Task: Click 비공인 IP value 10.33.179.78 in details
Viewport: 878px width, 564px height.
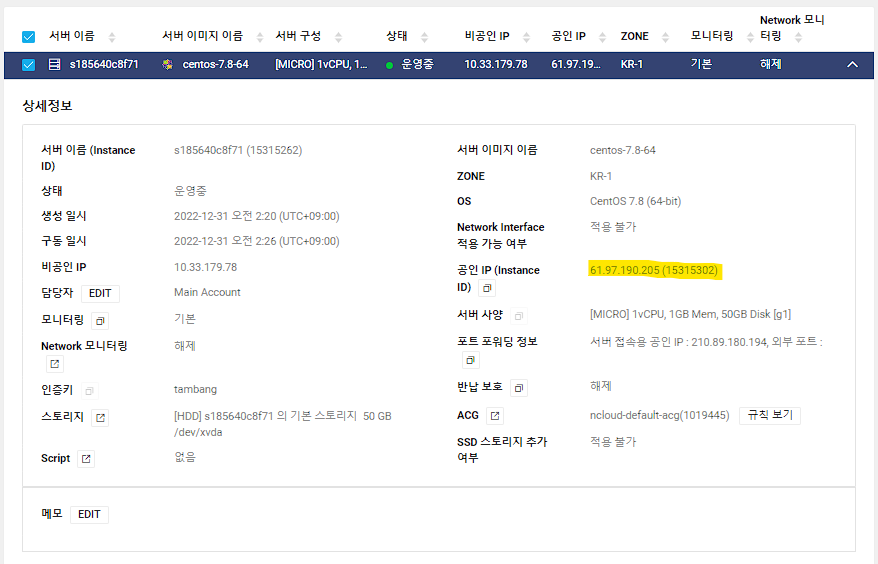Action: pos(206,267)
